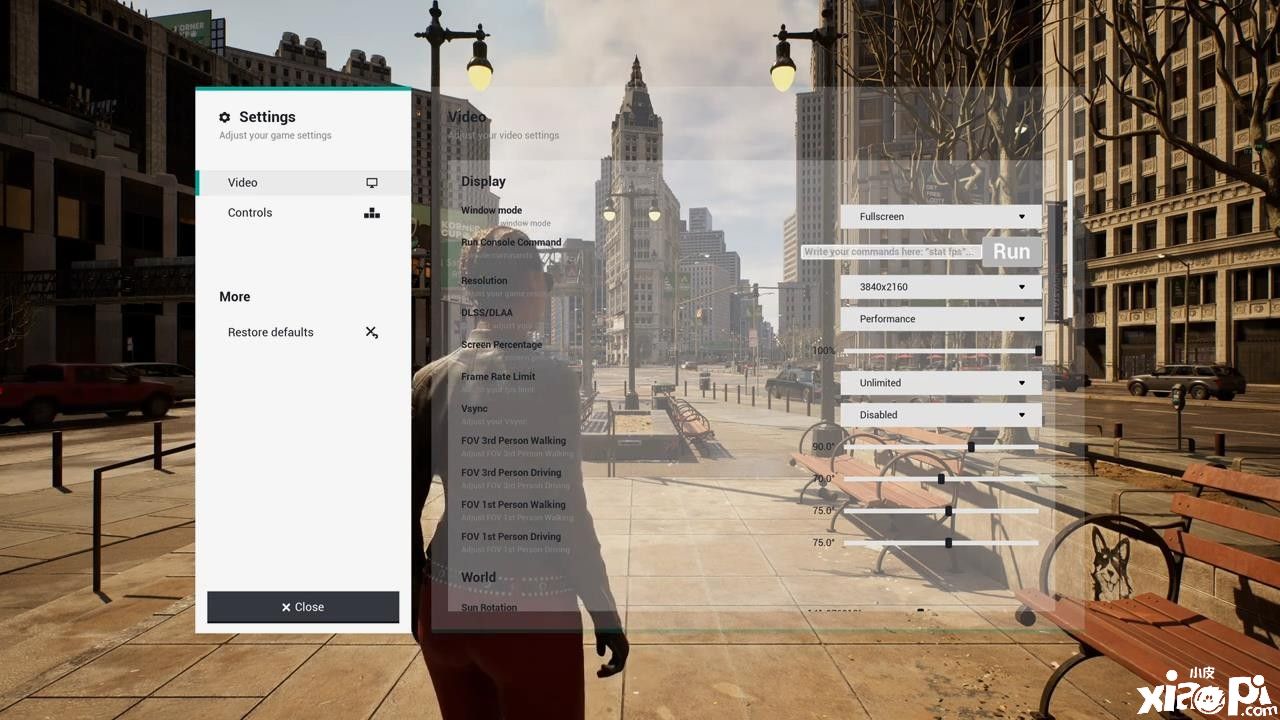Viewport: 1280px width, 720px height.
Task: Click the FOV 3rd Person Driving slider
Action: point(941,479)
